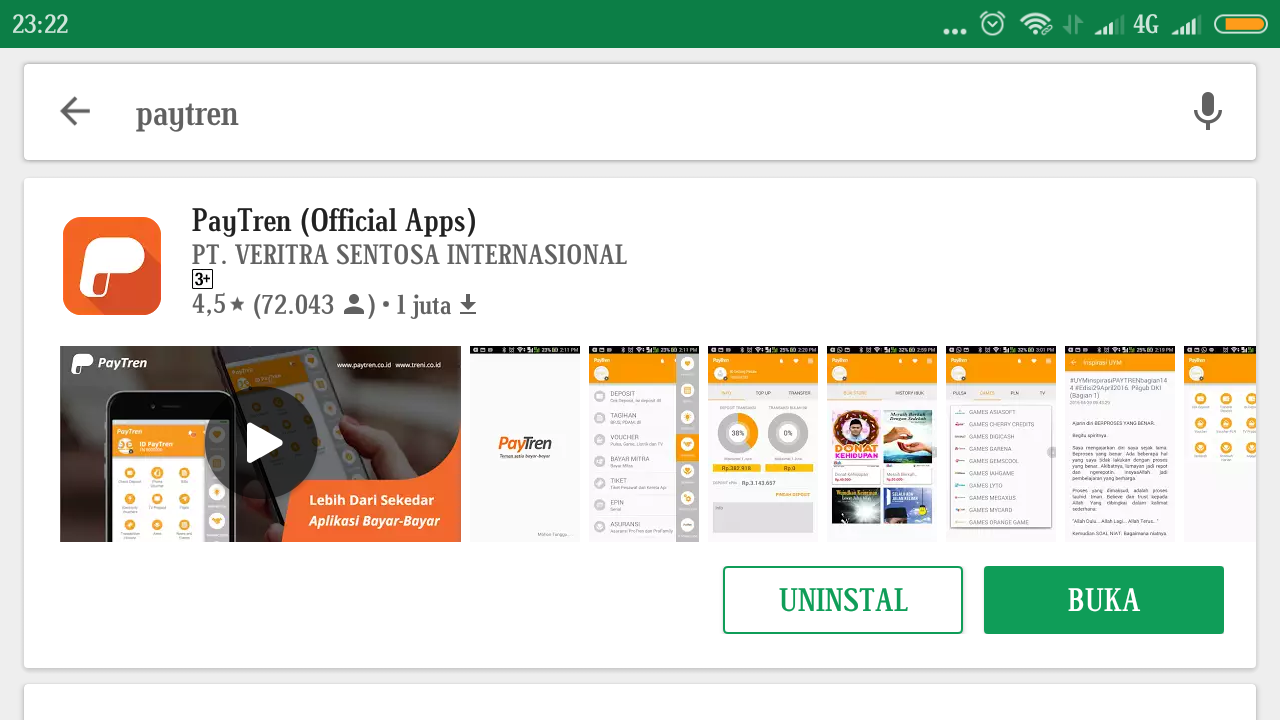Tap the battery status icon
Image resolution: width=1280 pixels, height=720 pixels.
click(x=1241, y=24)
